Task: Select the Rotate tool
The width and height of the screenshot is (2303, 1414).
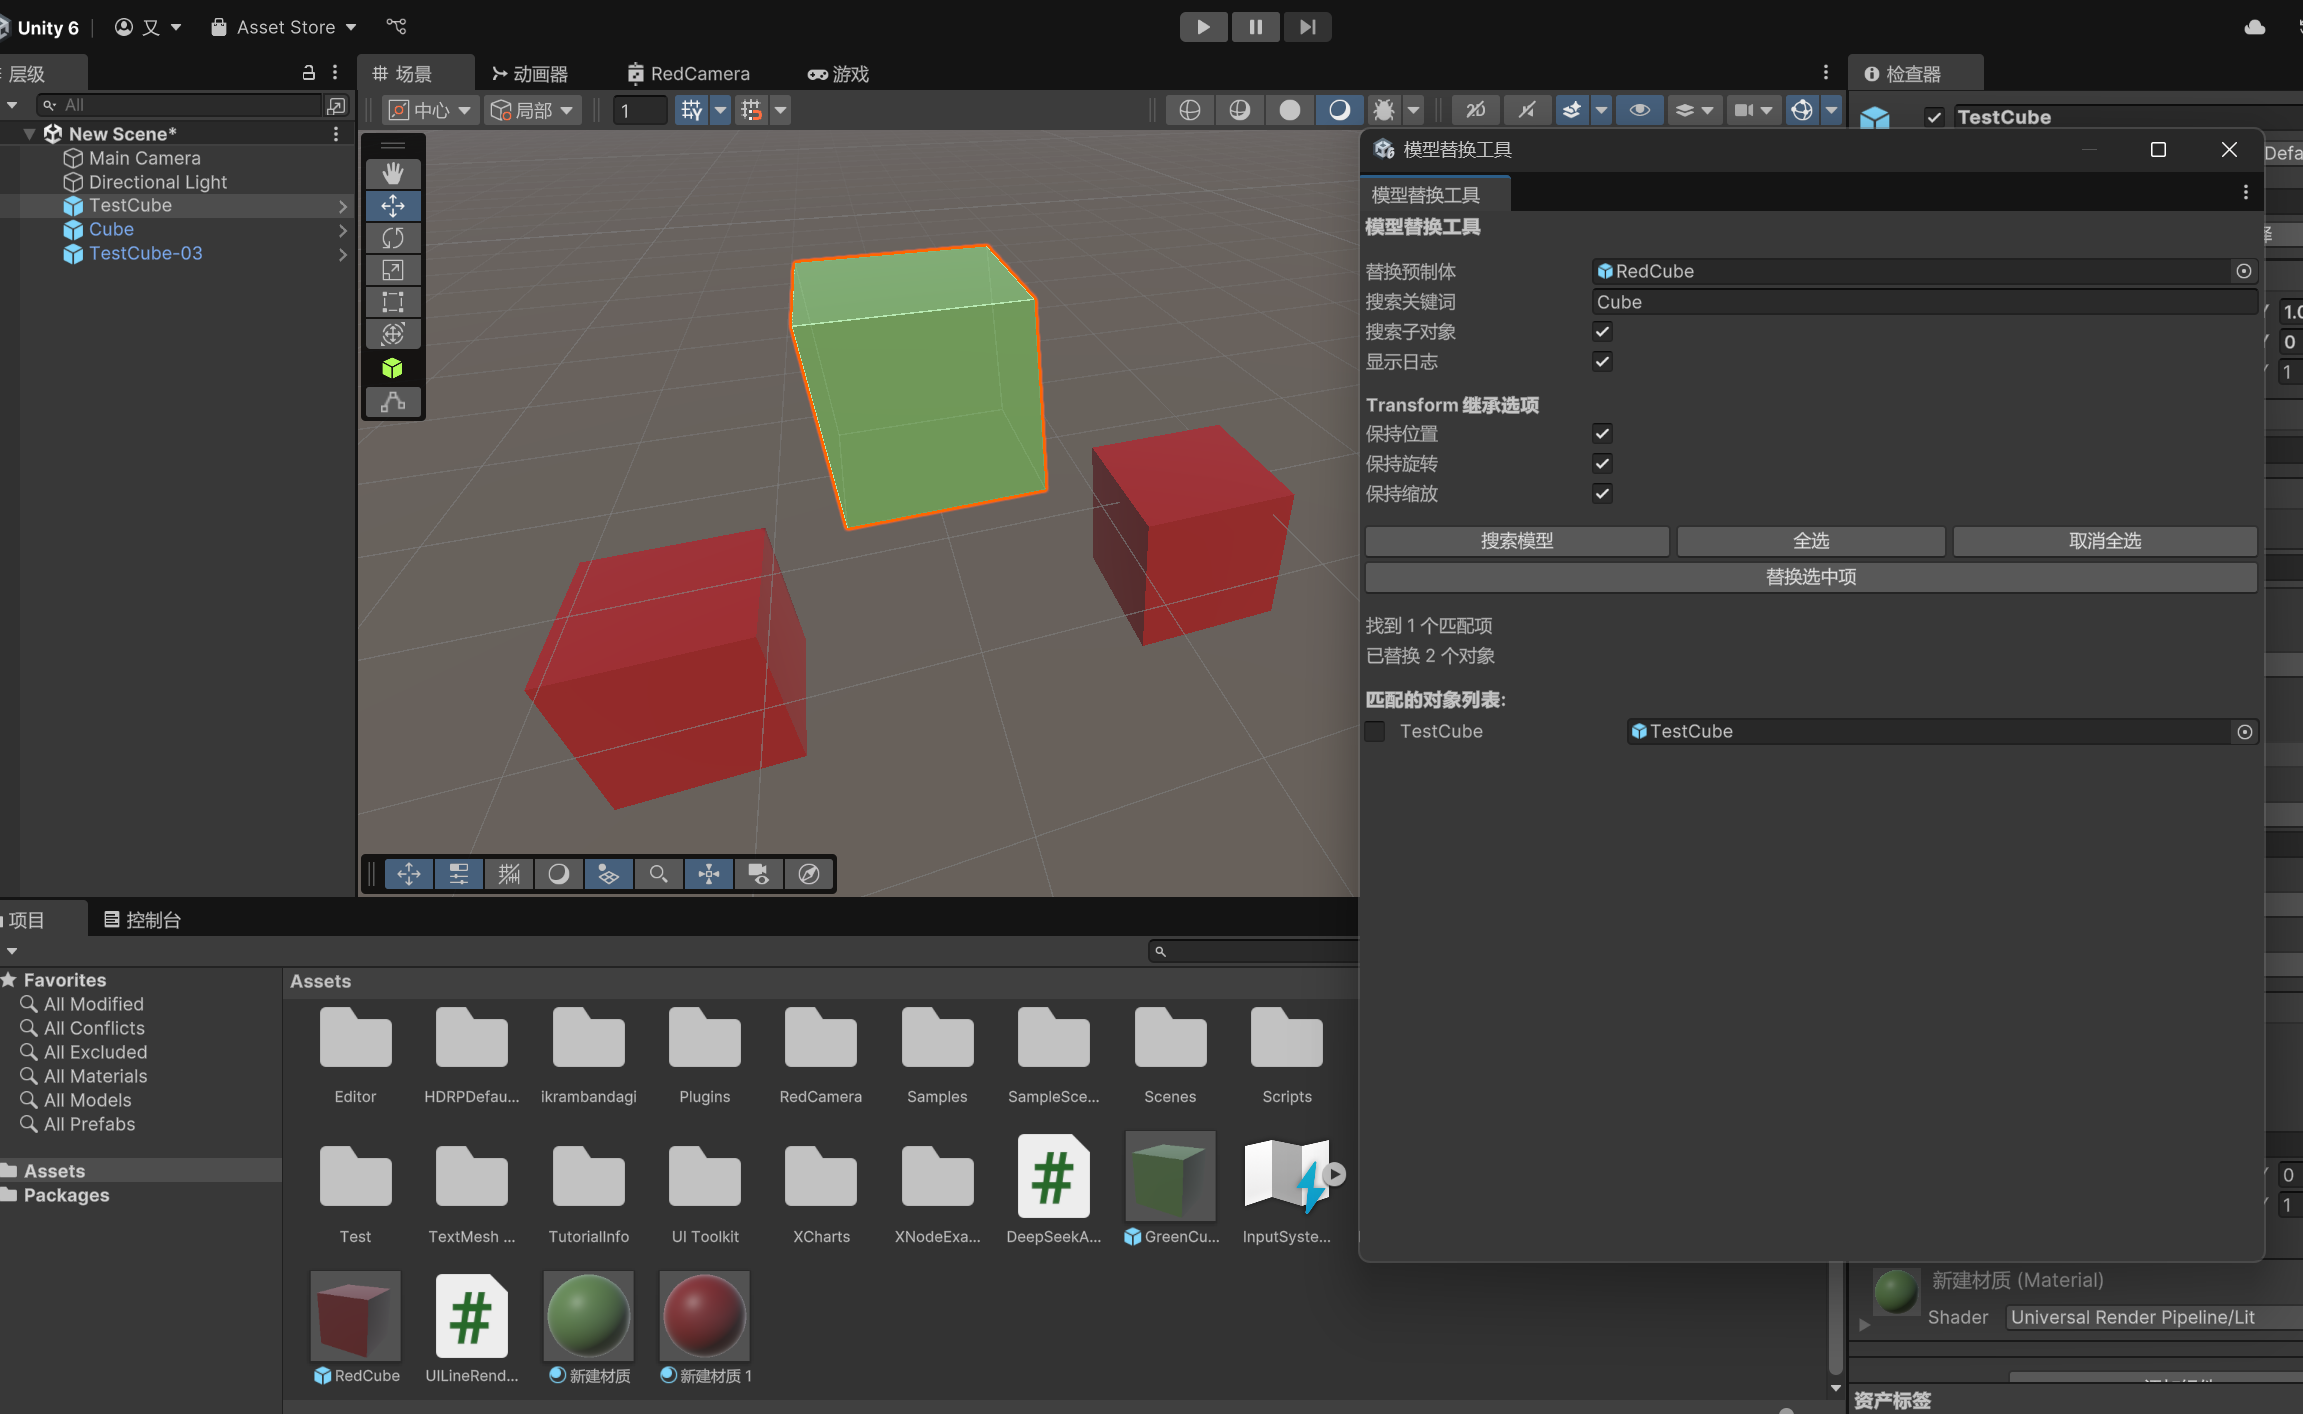Action: tap(393, 238)
